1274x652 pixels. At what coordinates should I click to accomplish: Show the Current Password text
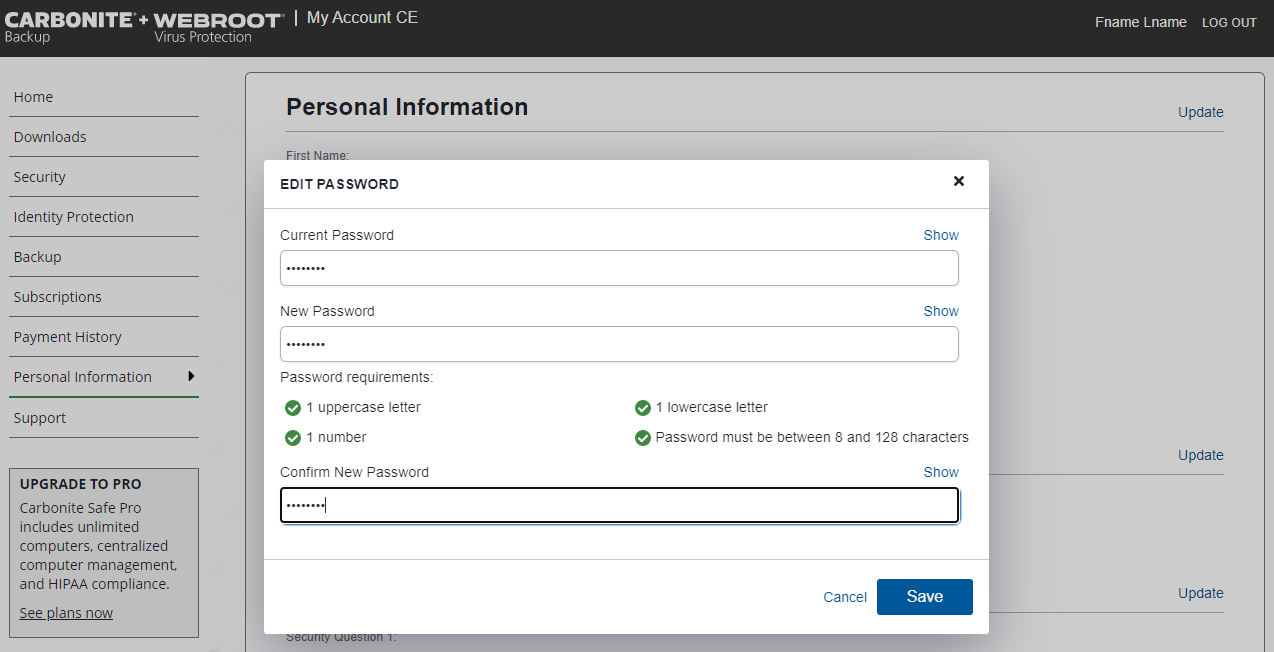click(x=940, y=236)
